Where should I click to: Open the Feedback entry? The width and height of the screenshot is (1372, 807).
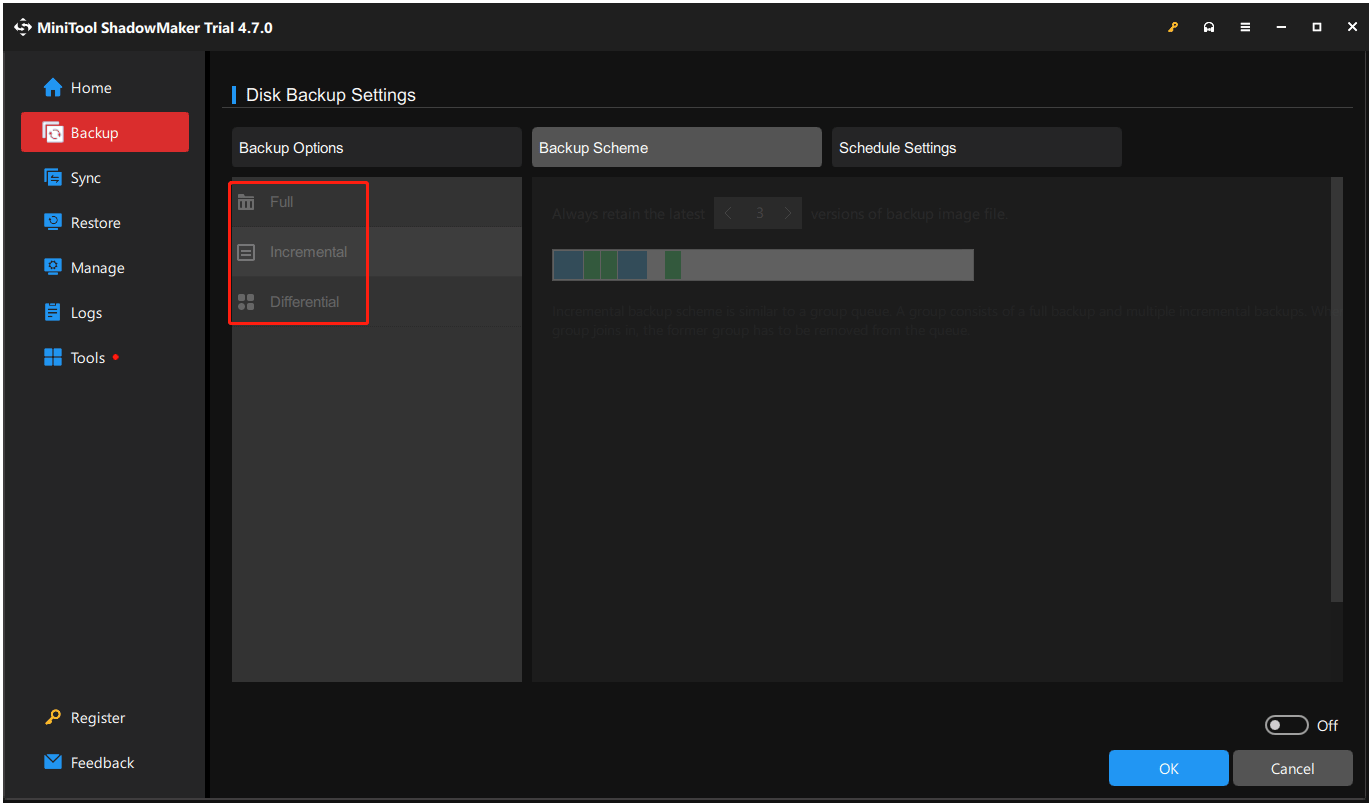[x=89, y=763]
